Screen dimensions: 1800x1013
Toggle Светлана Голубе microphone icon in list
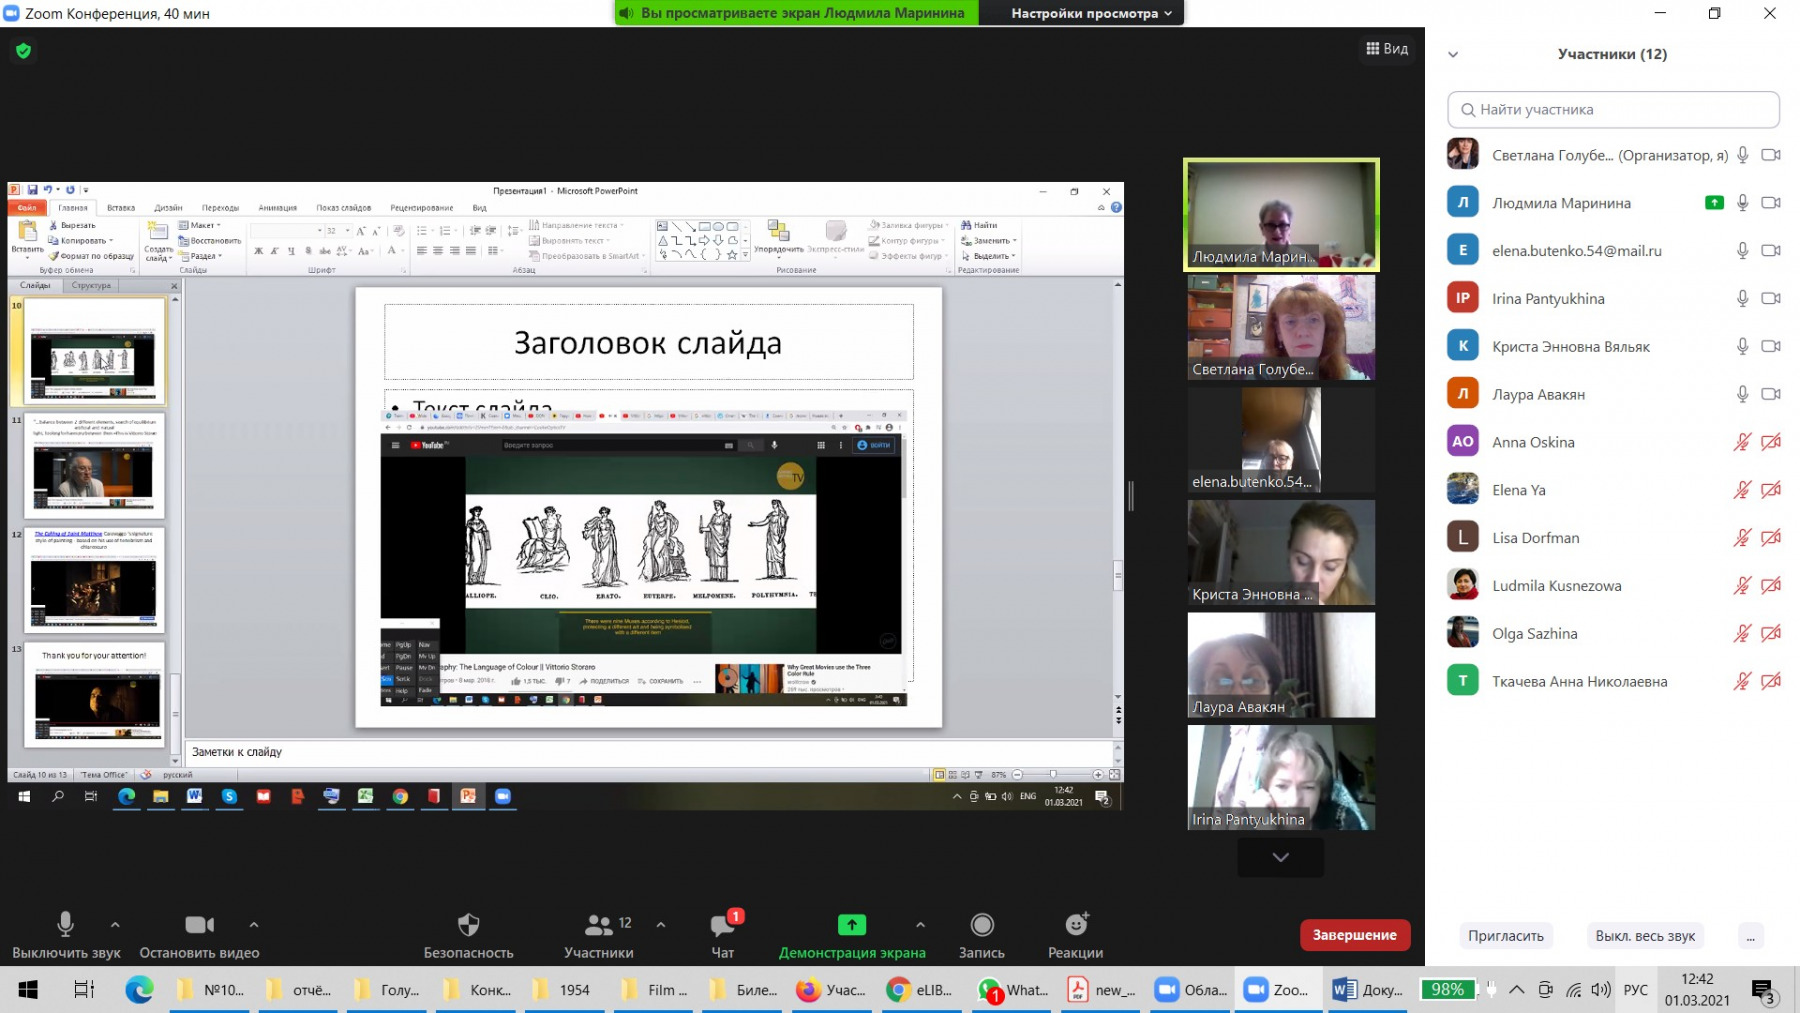tap(1742, 155)
